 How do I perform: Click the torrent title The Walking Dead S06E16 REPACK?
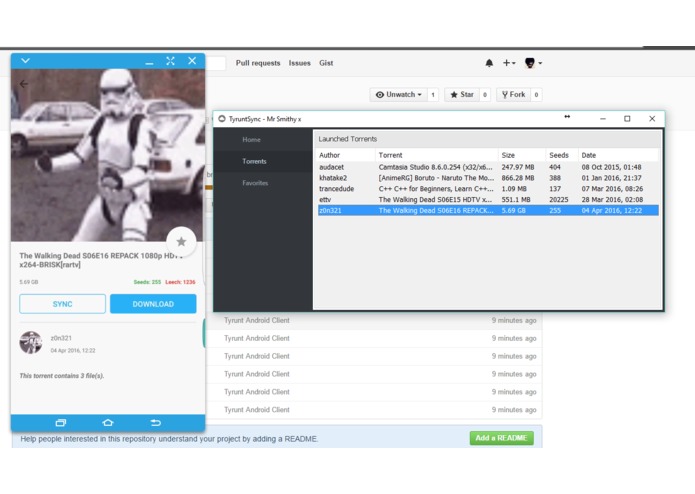[x=101, y=260]
